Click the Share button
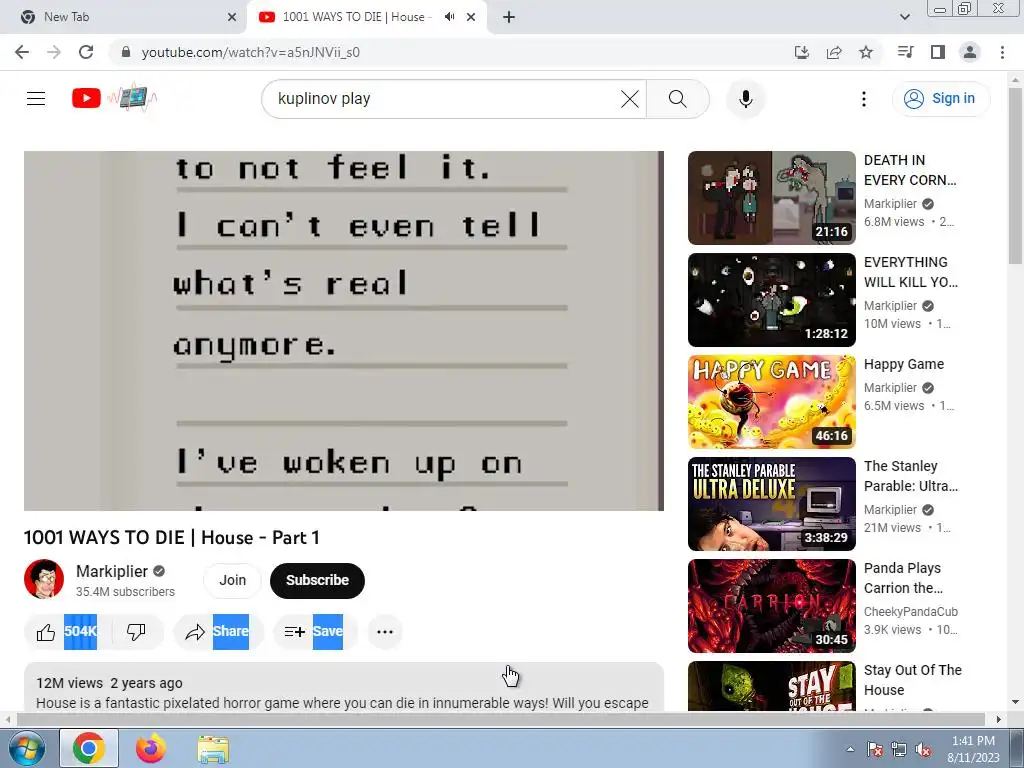This screenshot has width=1024, height=768. click(x=218, y=632)
